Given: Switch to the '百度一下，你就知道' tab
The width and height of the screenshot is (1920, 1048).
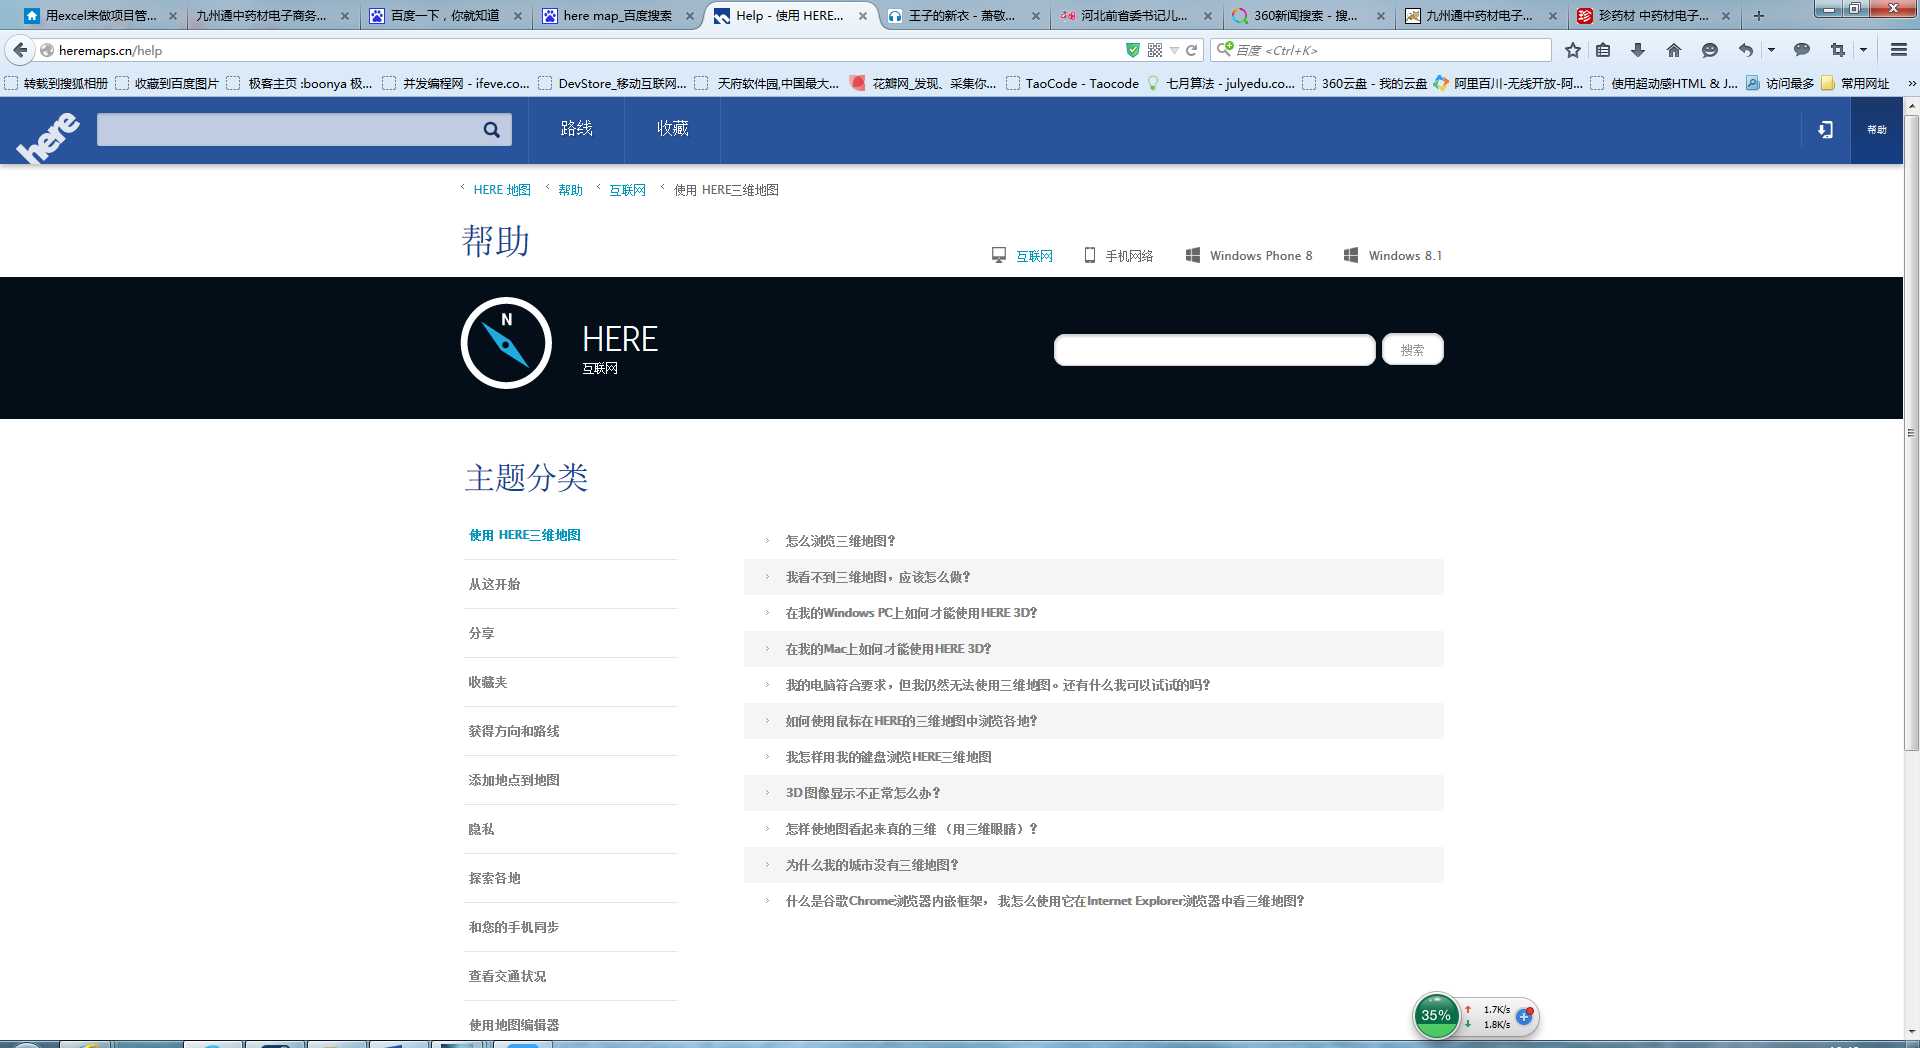Looking at the screenshot, I should [444, 16].
